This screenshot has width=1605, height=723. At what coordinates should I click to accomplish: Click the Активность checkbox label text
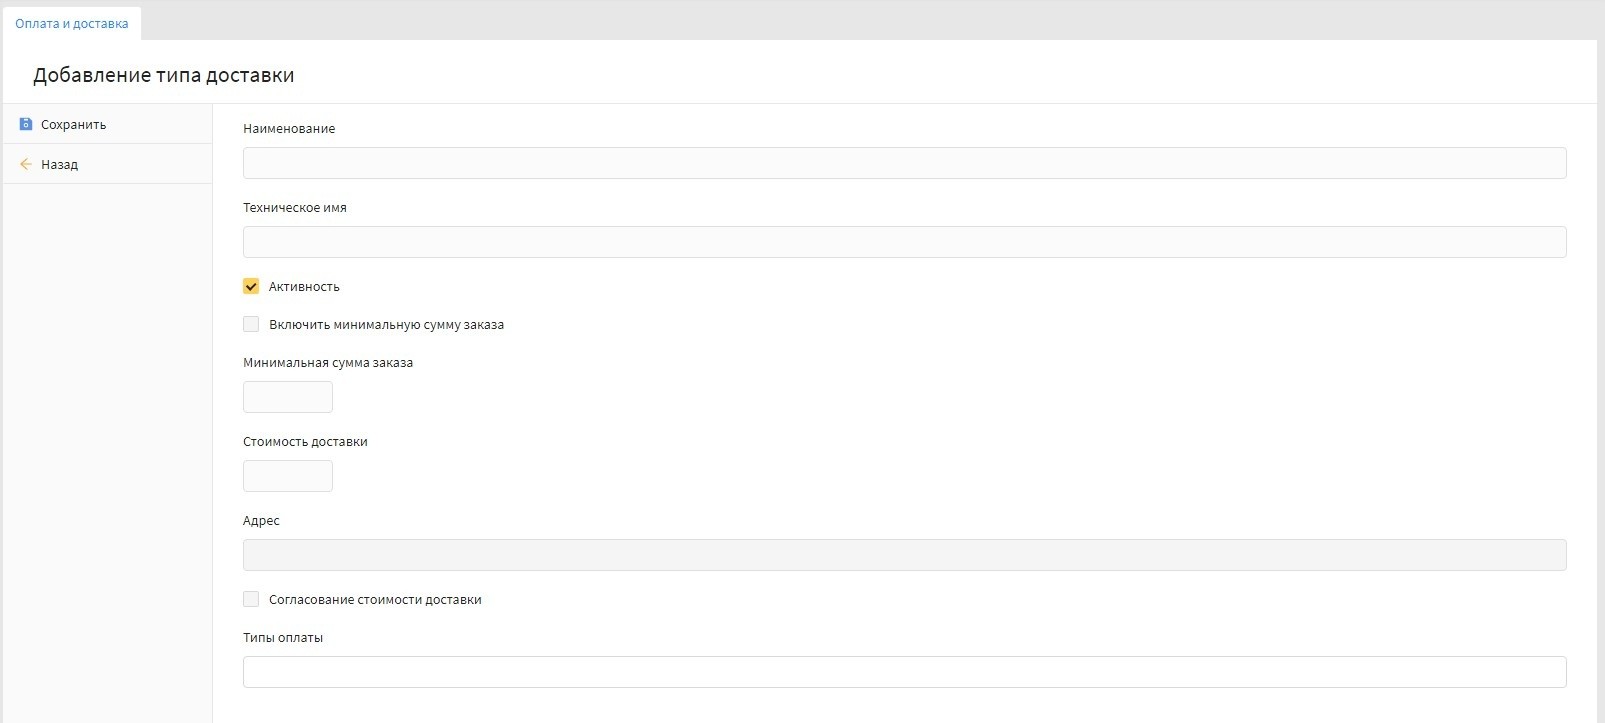(304, 287)
